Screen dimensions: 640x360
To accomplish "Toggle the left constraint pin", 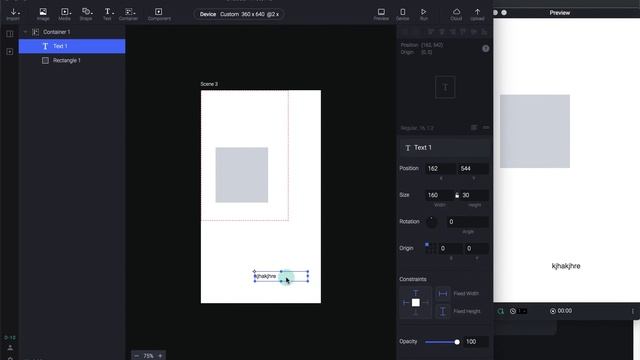I will [x=406, y=302].
